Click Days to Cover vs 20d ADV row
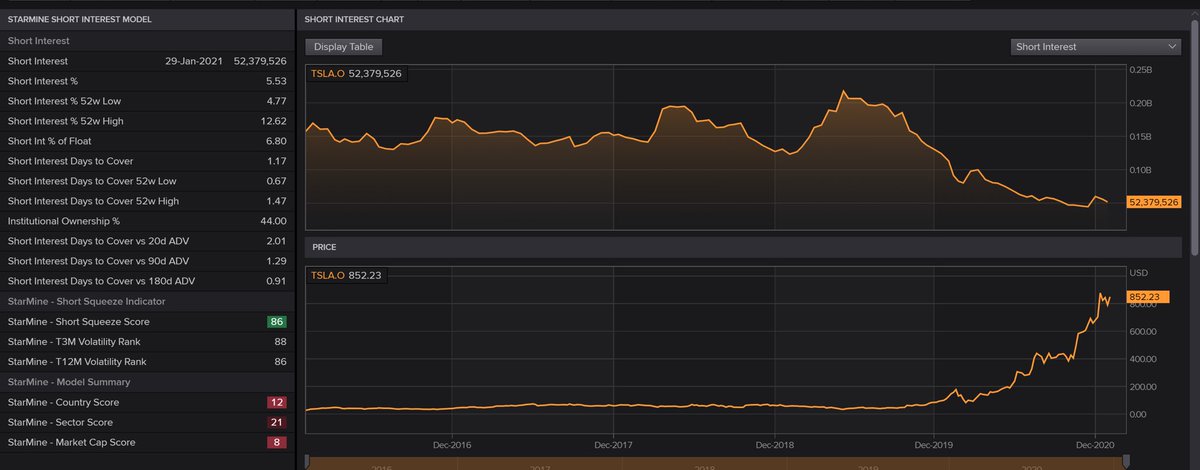This screenshot has height=470, width=1200. coord(147,241)
